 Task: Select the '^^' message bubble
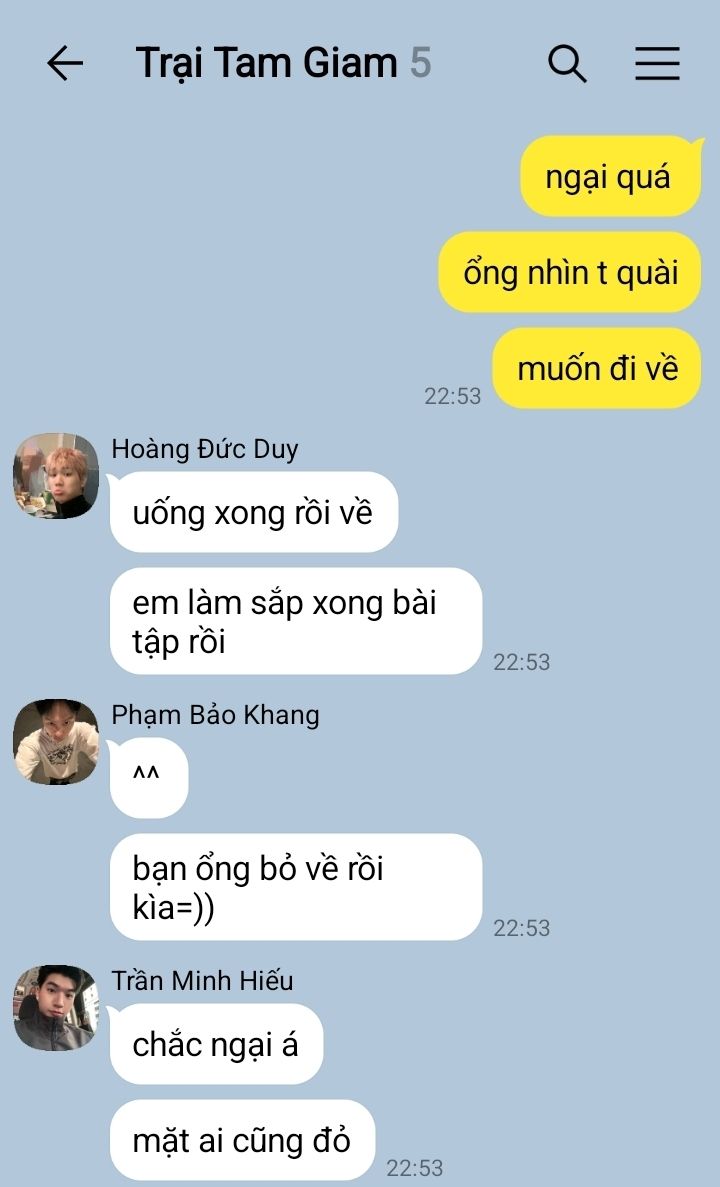pyautogui.click(x=148, y=778)
